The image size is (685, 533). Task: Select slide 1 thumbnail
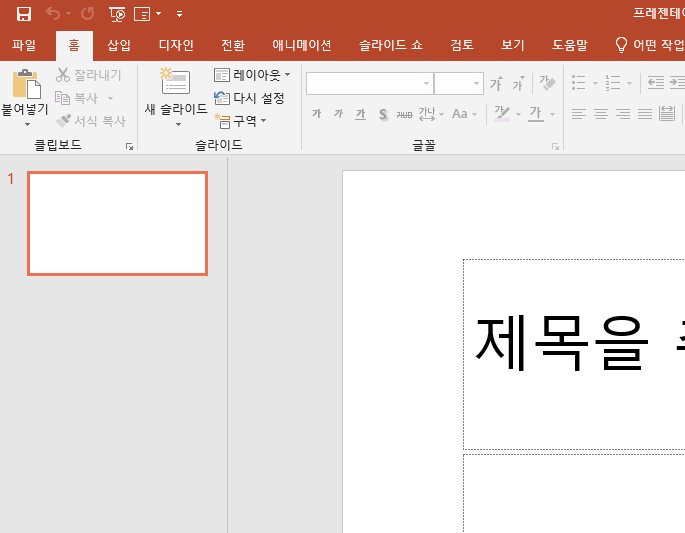(x=118, y=223)
